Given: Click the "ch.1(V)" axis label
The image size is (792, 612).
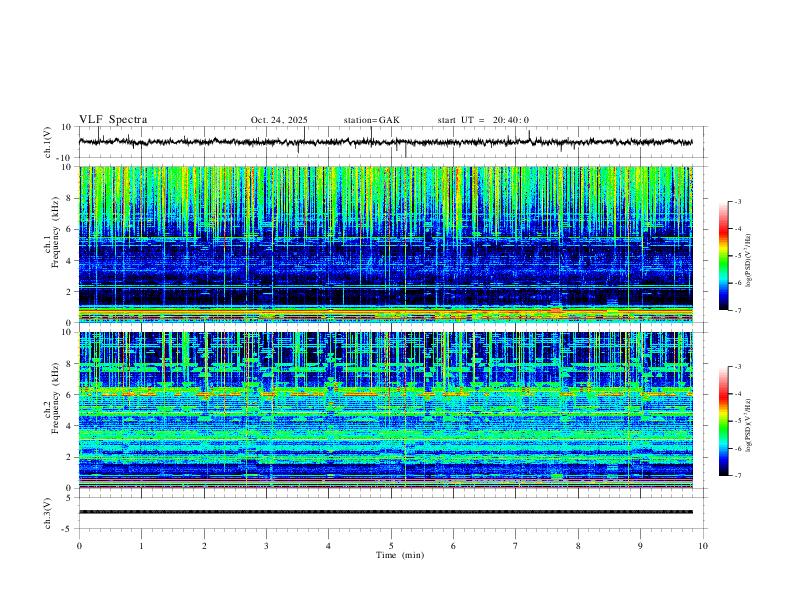Looking at the screenshot, I should tap(48, 142).
